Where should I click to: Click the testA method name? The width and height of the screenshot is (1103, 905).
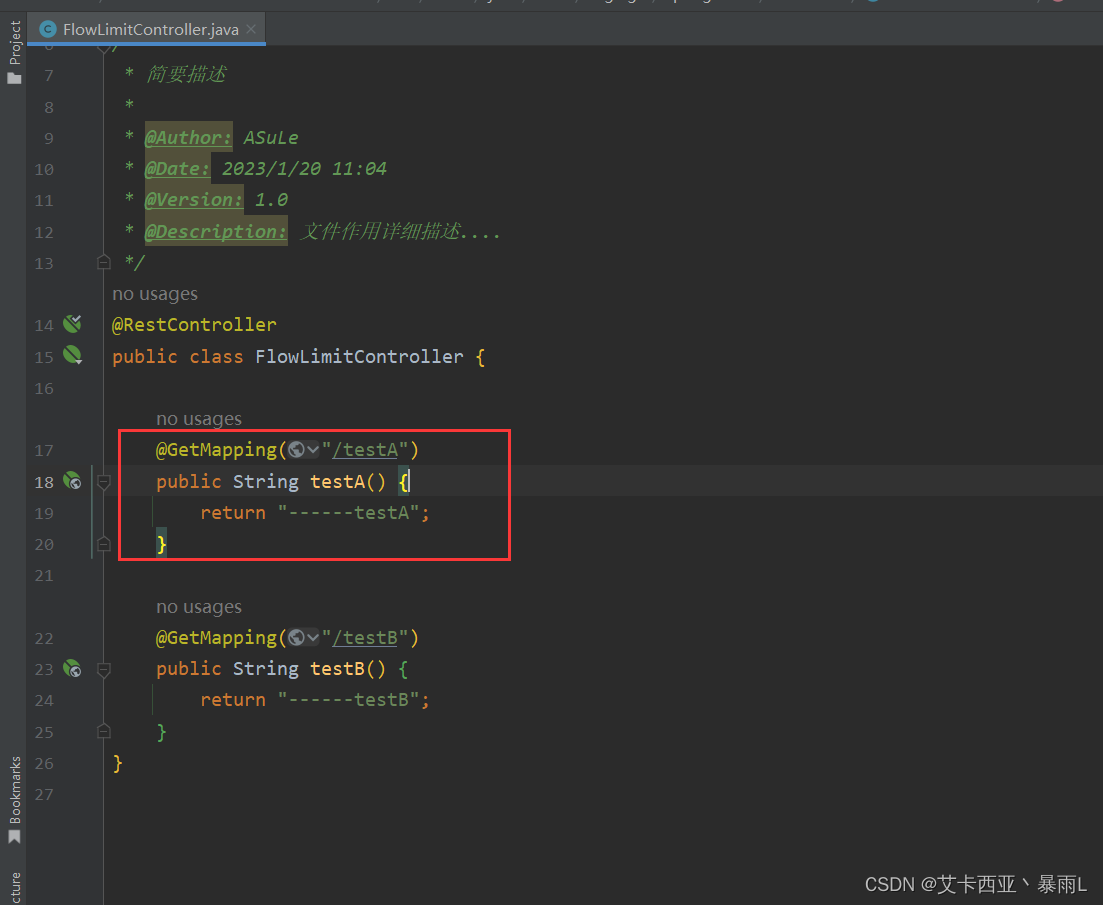338,482
